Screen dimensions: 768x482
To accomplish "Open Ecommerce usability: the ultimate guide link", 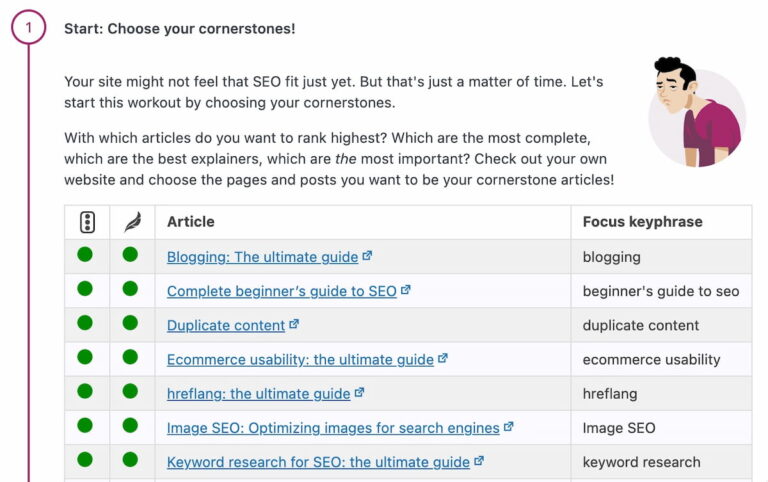I will [x=300, y=360].
